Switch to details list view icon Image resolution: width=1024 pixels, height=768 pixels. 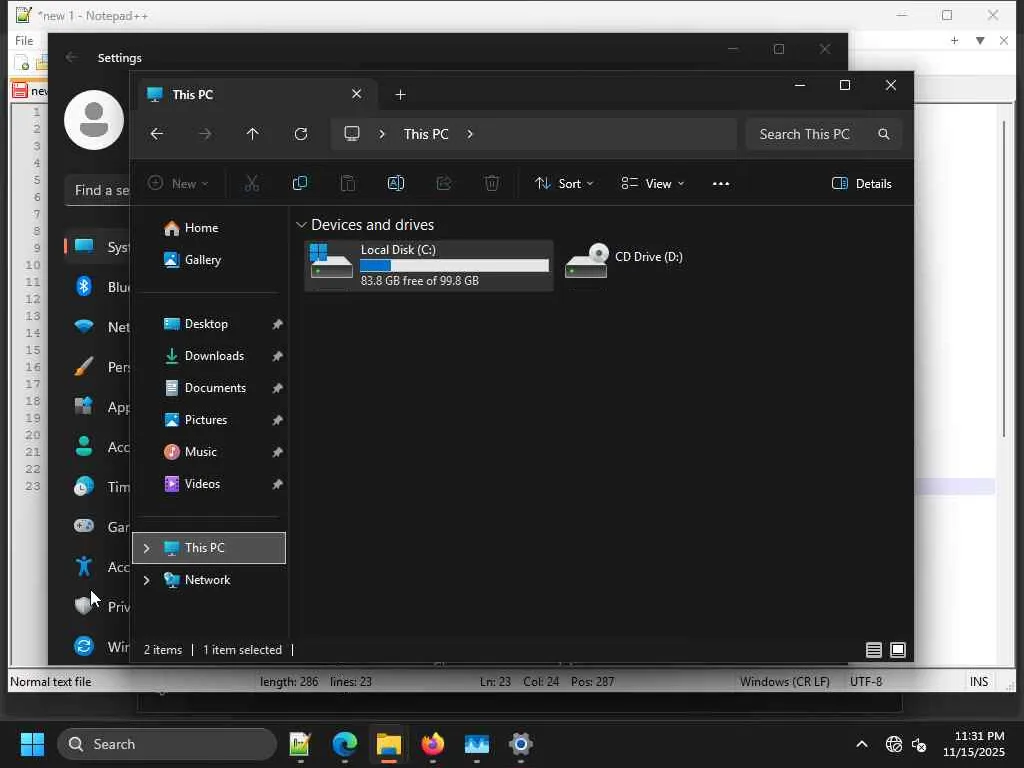click(874, 650)
